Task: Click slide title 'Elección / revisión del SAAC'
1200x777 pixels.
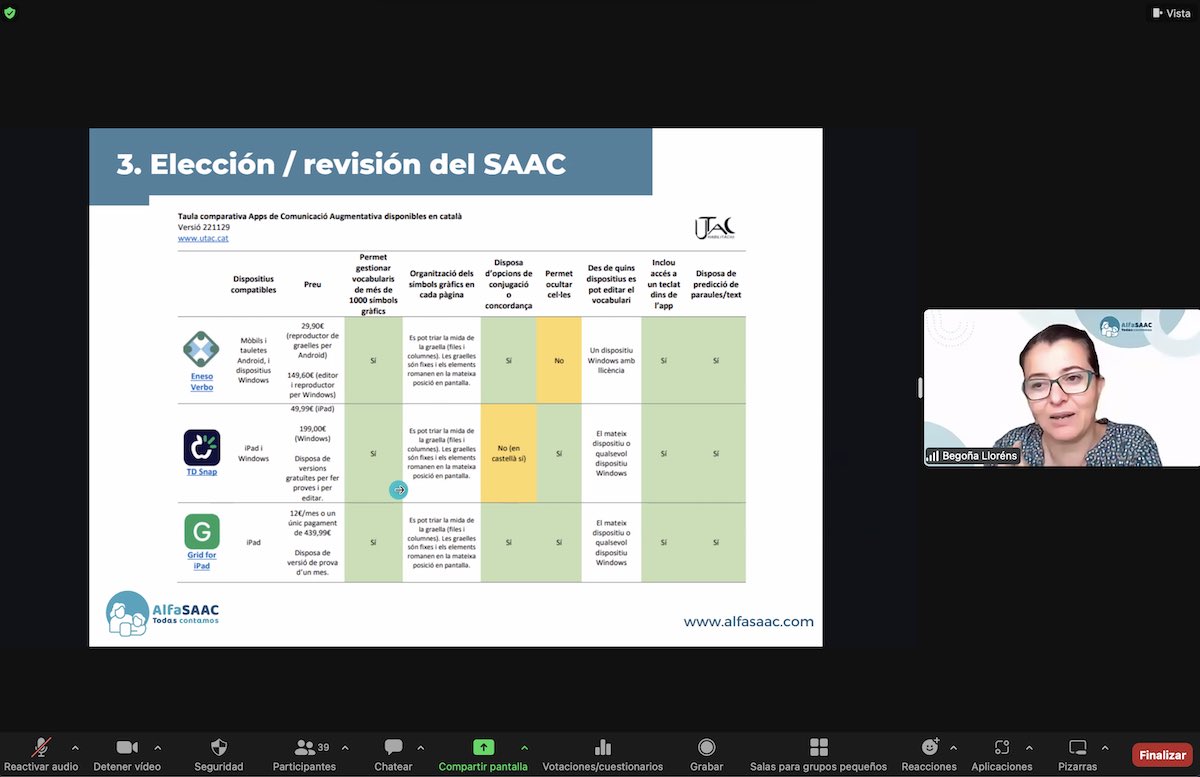Action: pos(341,165)
